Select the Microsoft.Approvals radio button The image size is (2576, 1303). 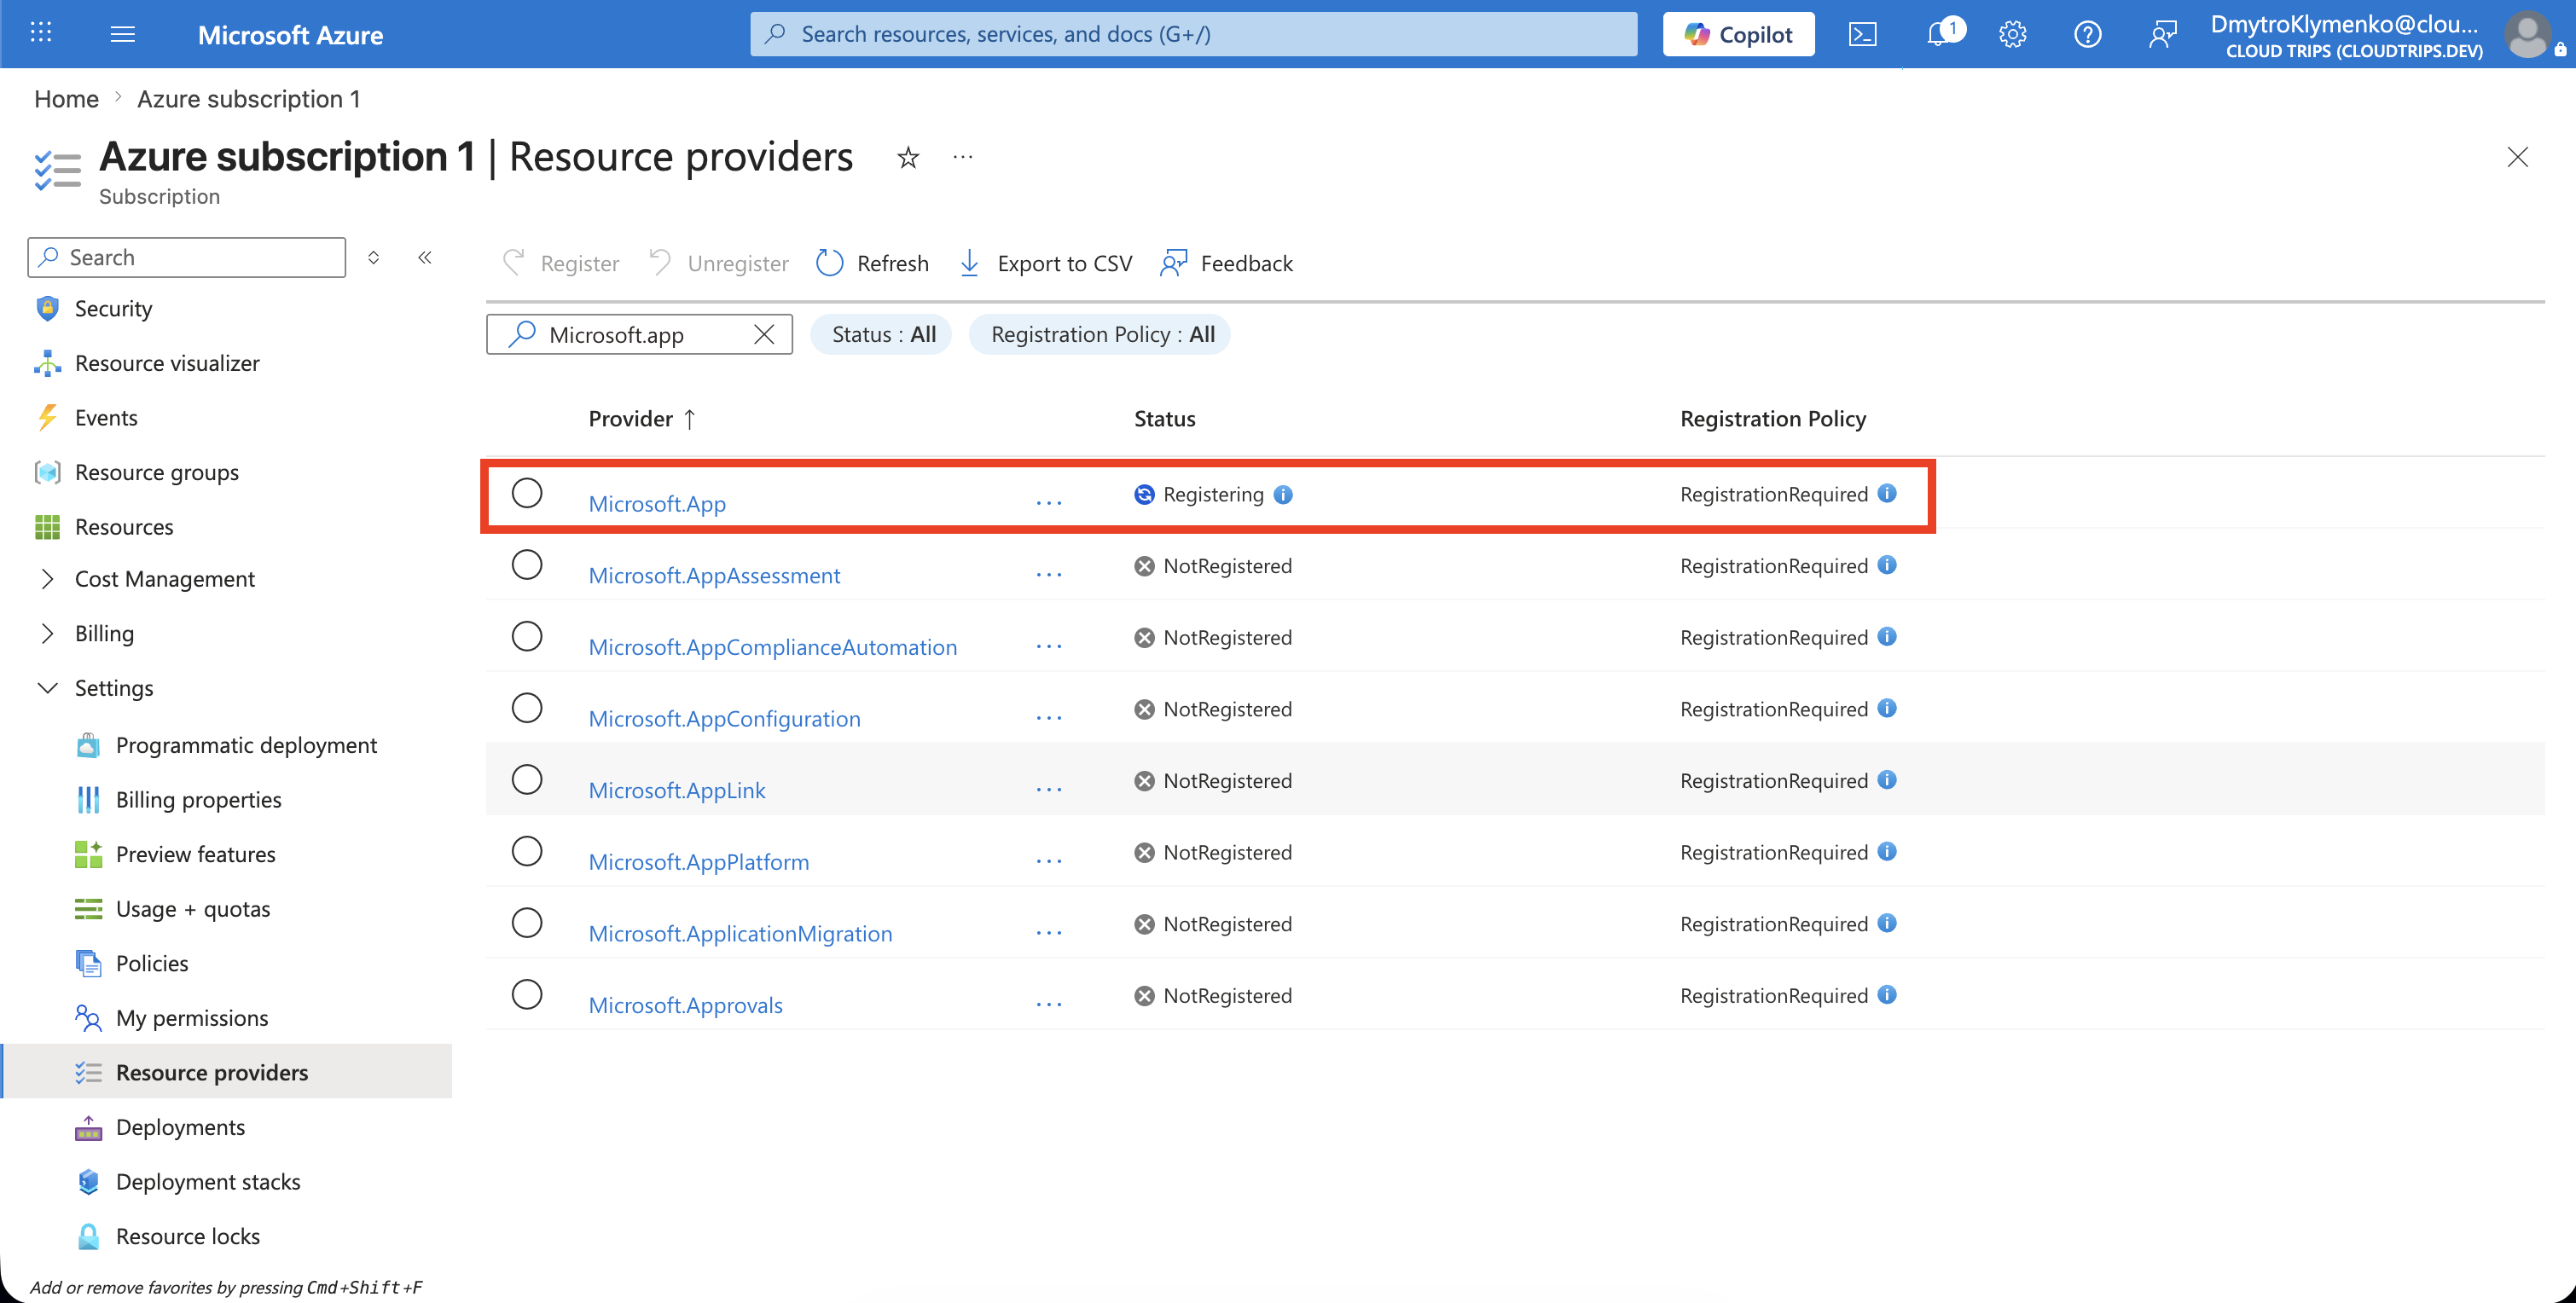[527, 994]
